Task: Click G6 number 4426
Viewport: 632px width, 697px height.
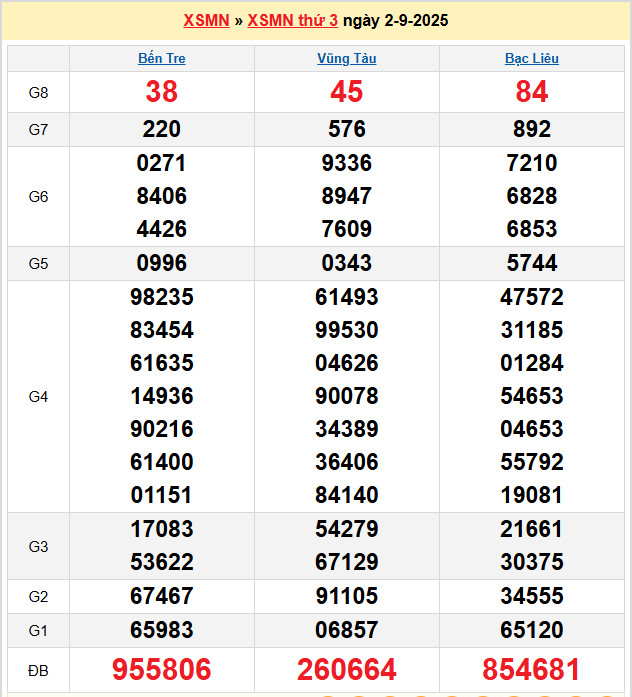Action: click(x=162, y=229)
